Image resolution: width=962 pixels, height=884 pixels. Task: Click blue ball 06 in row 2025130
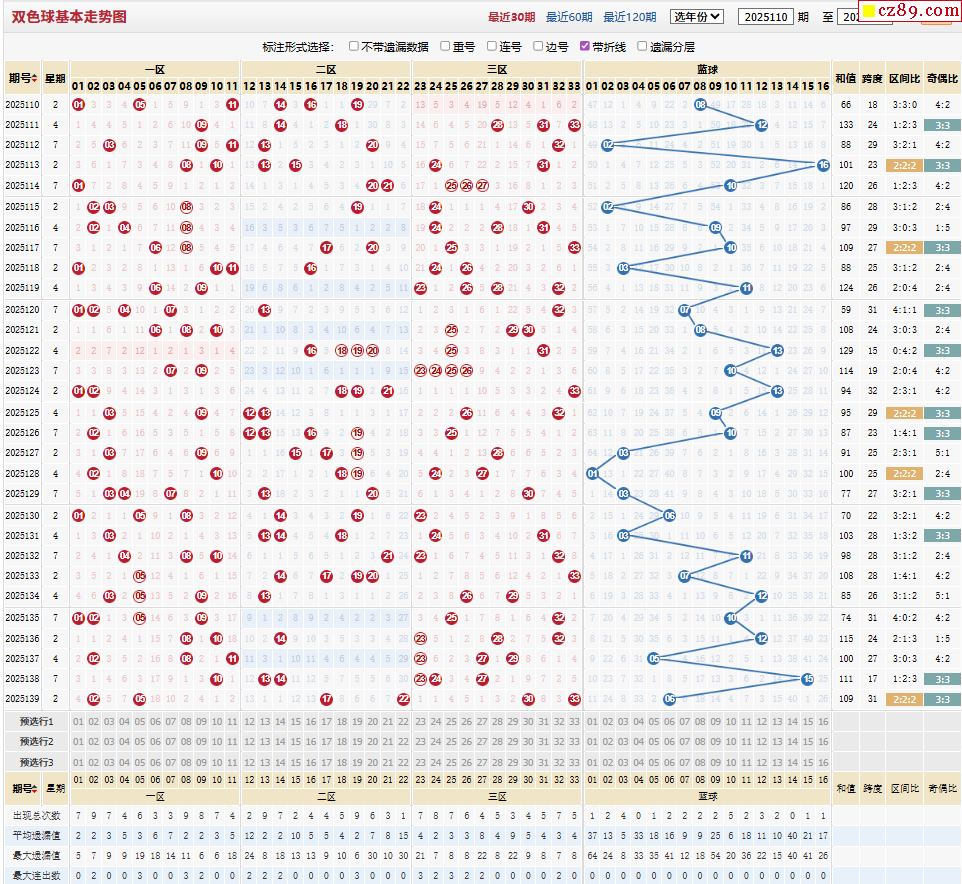[669, 516]
